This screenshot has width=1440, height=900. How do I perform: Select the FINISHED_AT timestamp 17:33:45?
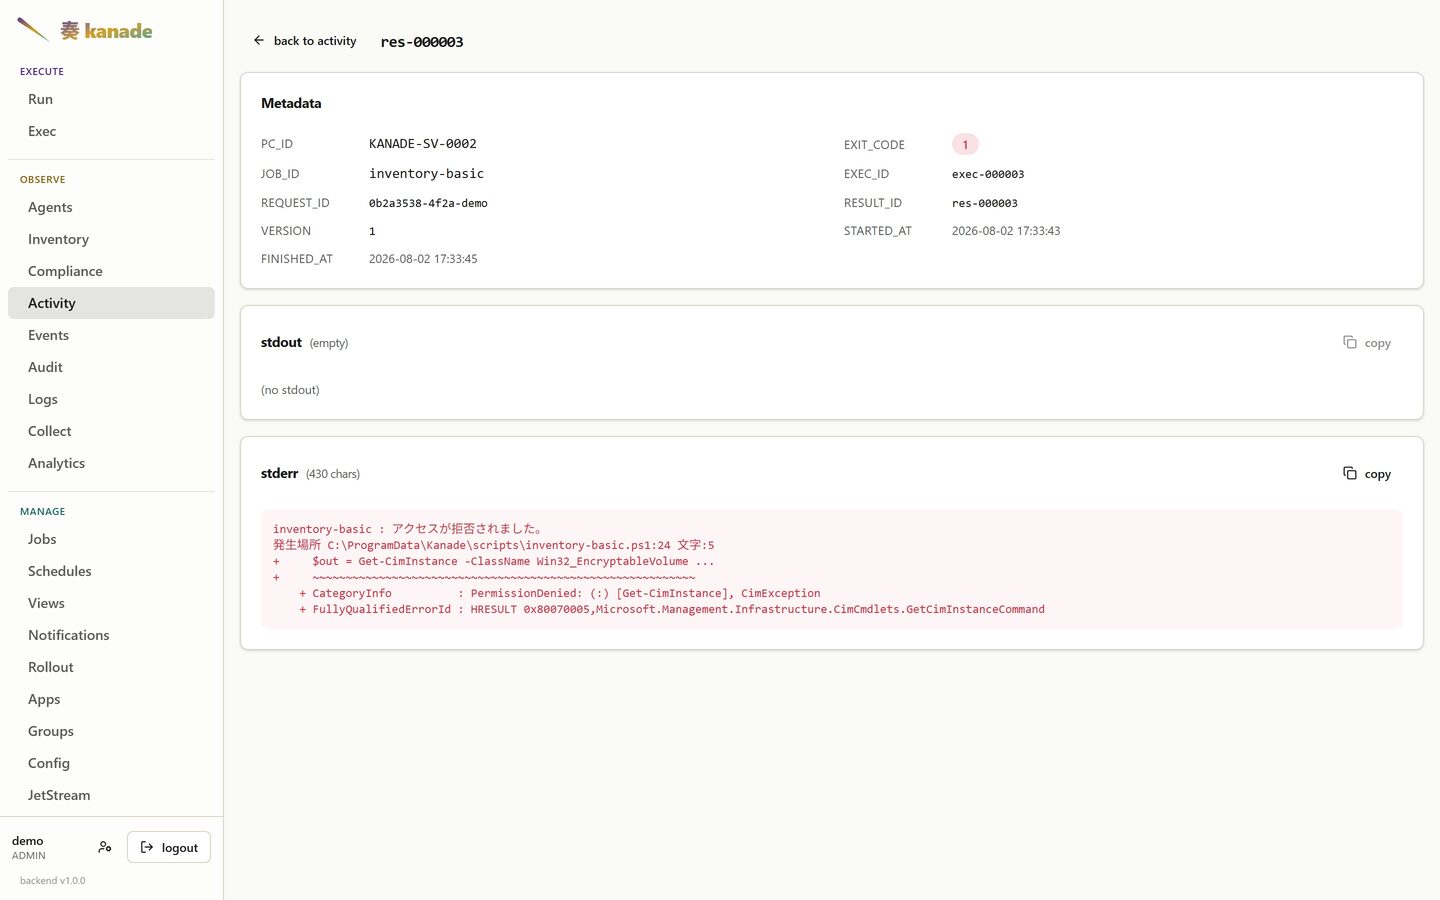pyautogui.click(x=423, y=259)
